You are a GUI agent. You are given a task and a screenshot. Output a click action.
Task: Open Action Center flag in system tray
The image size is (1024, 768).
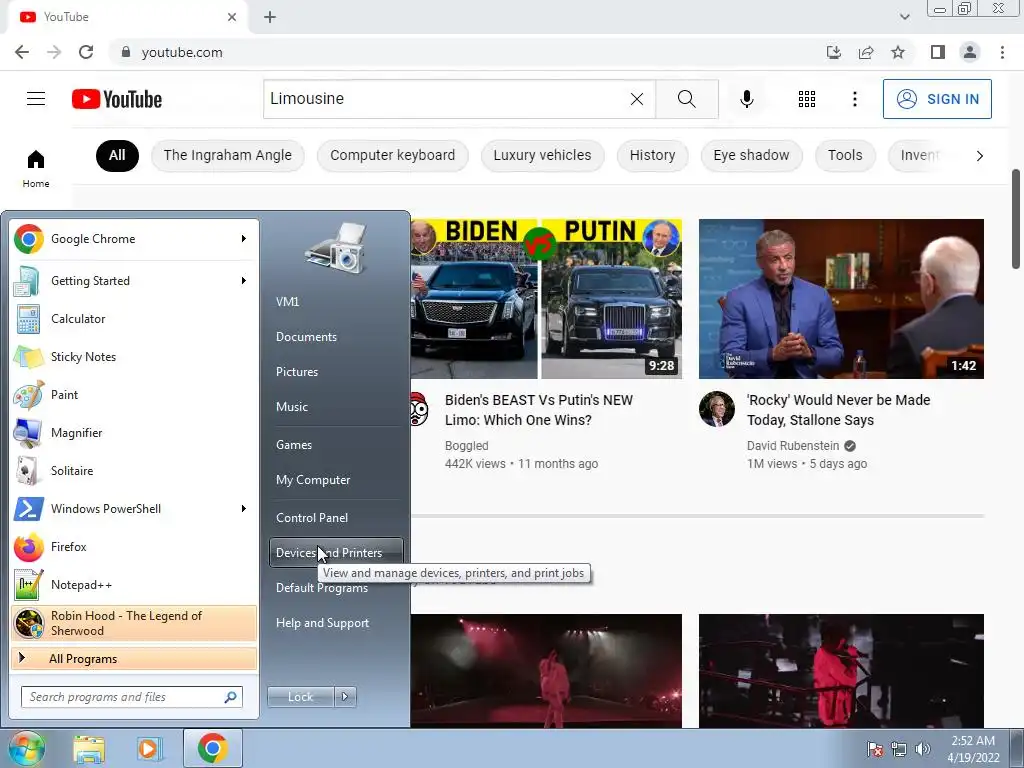point(874,749)
